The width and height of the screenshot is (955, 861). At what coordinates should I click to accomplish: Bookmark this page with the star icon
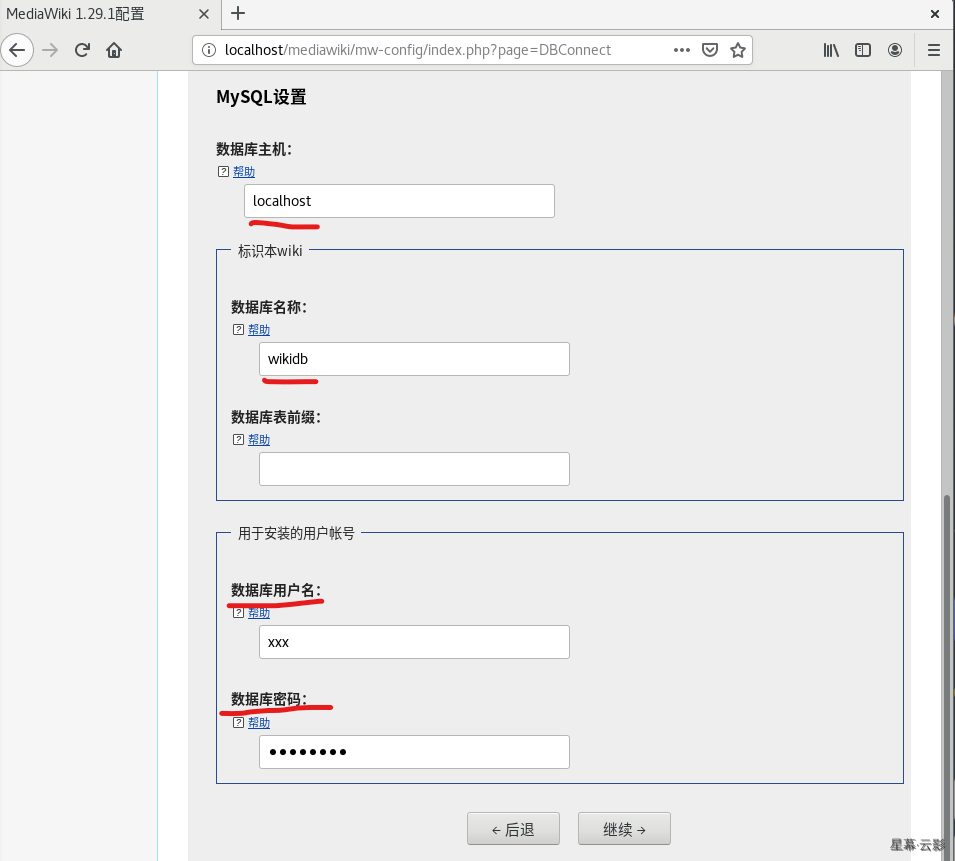coord(738,50)
